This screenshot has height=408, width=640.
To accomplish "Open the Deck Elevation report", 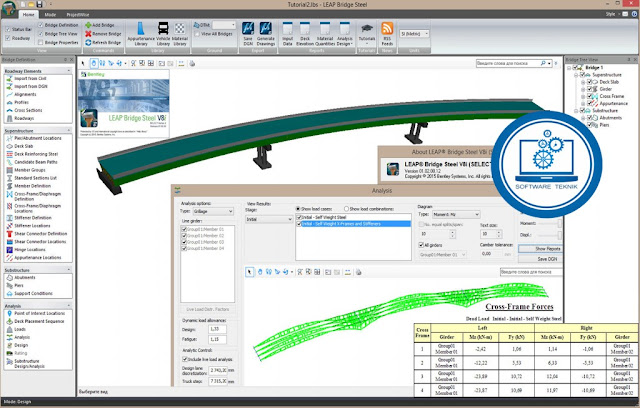I will pos(305,33).
